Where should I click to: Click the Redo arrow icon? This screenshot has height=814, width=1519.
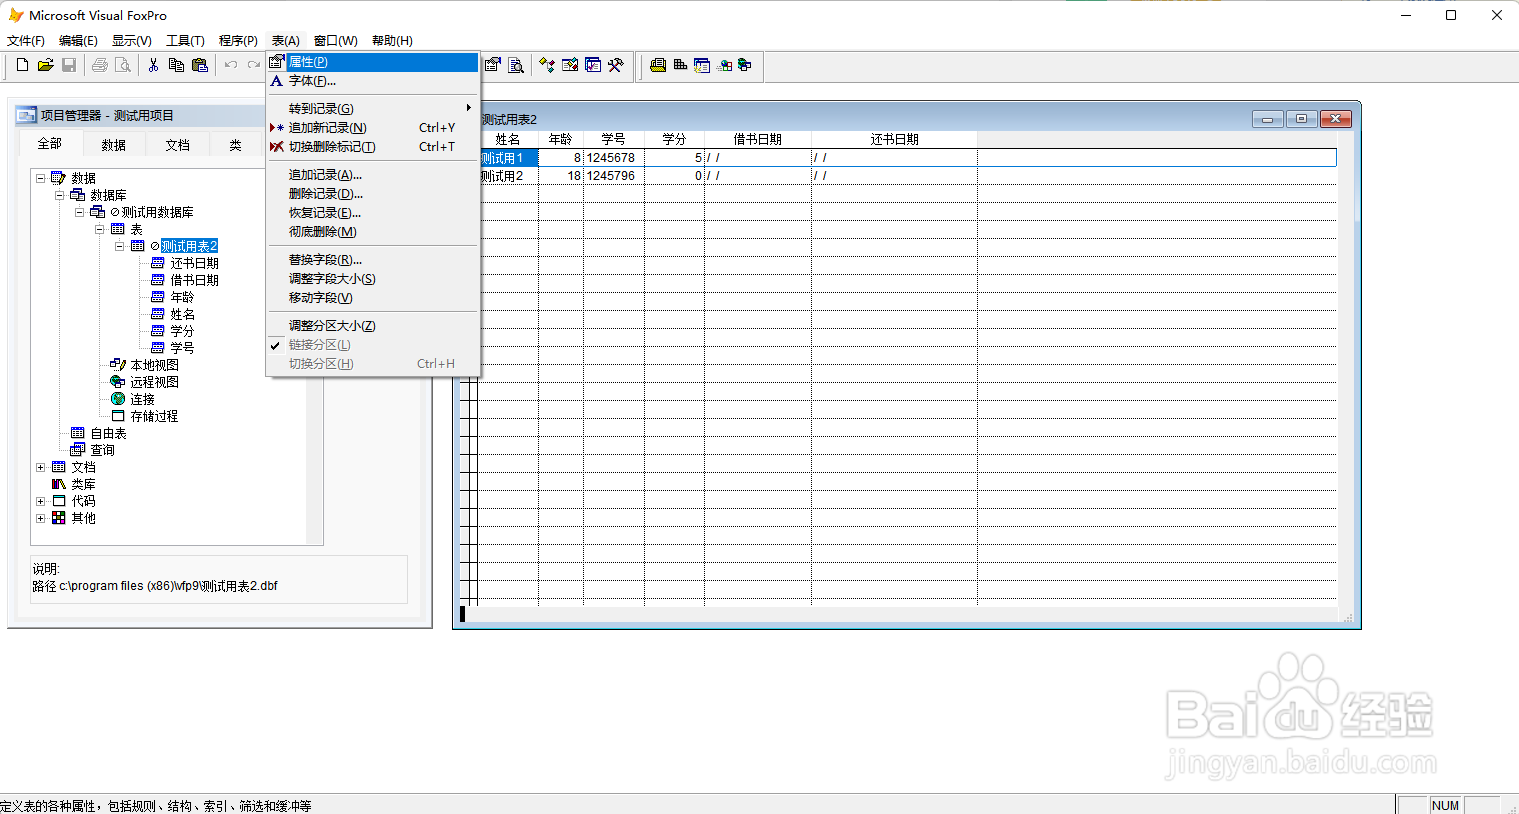tap(254, 65)
